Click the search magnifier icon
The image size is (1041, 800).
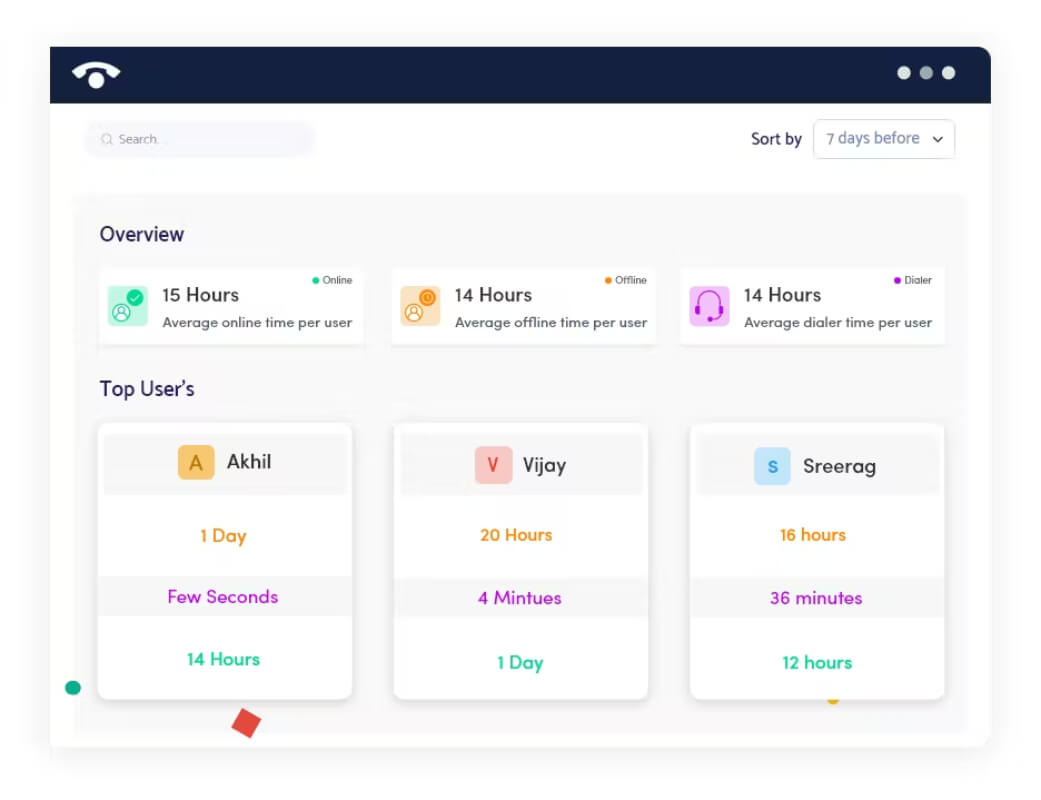point(107,139)
